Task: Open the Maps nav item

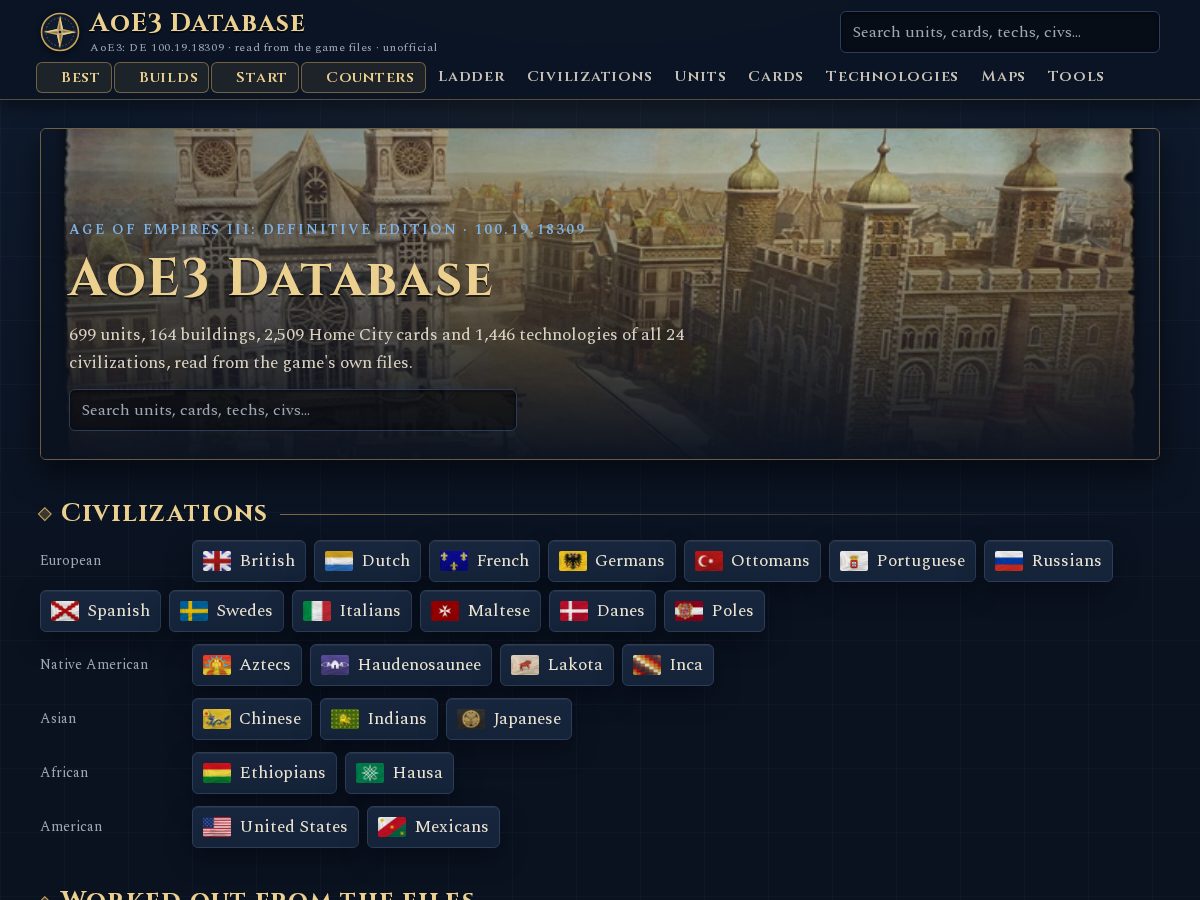Action: tap(1003, 76)
